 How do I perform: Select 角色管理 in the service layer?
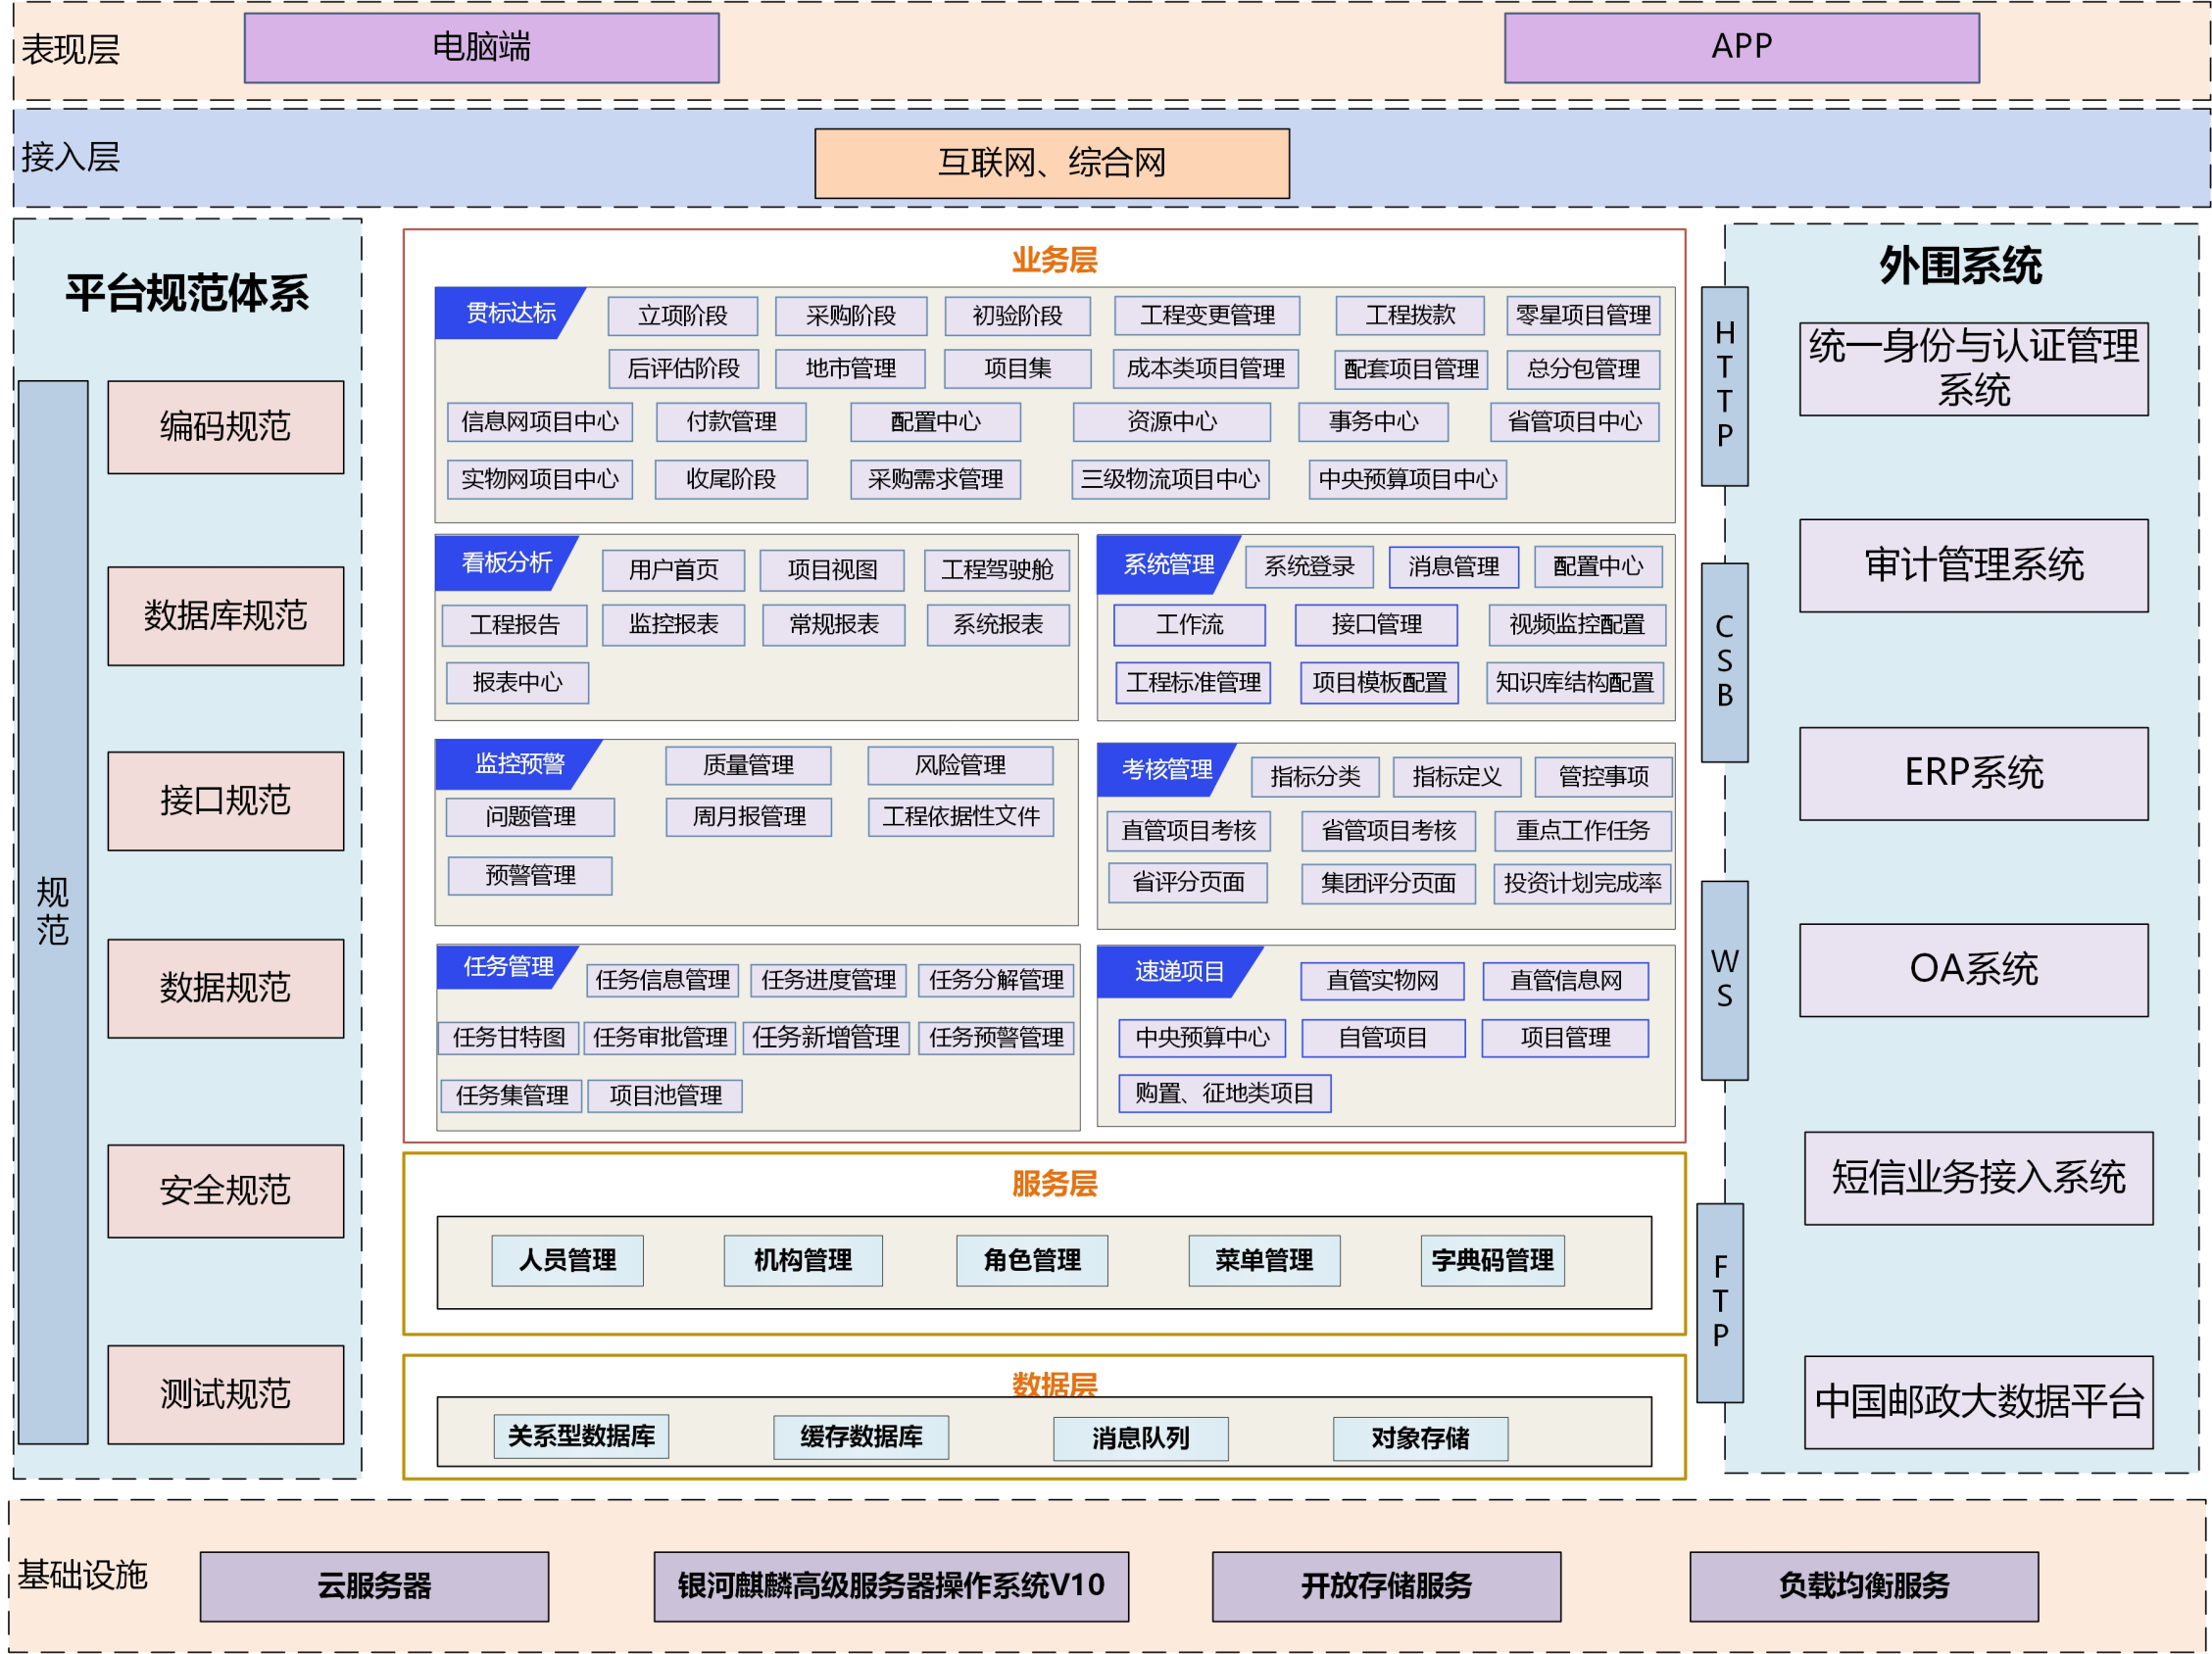click(x=1031, y=1260)
